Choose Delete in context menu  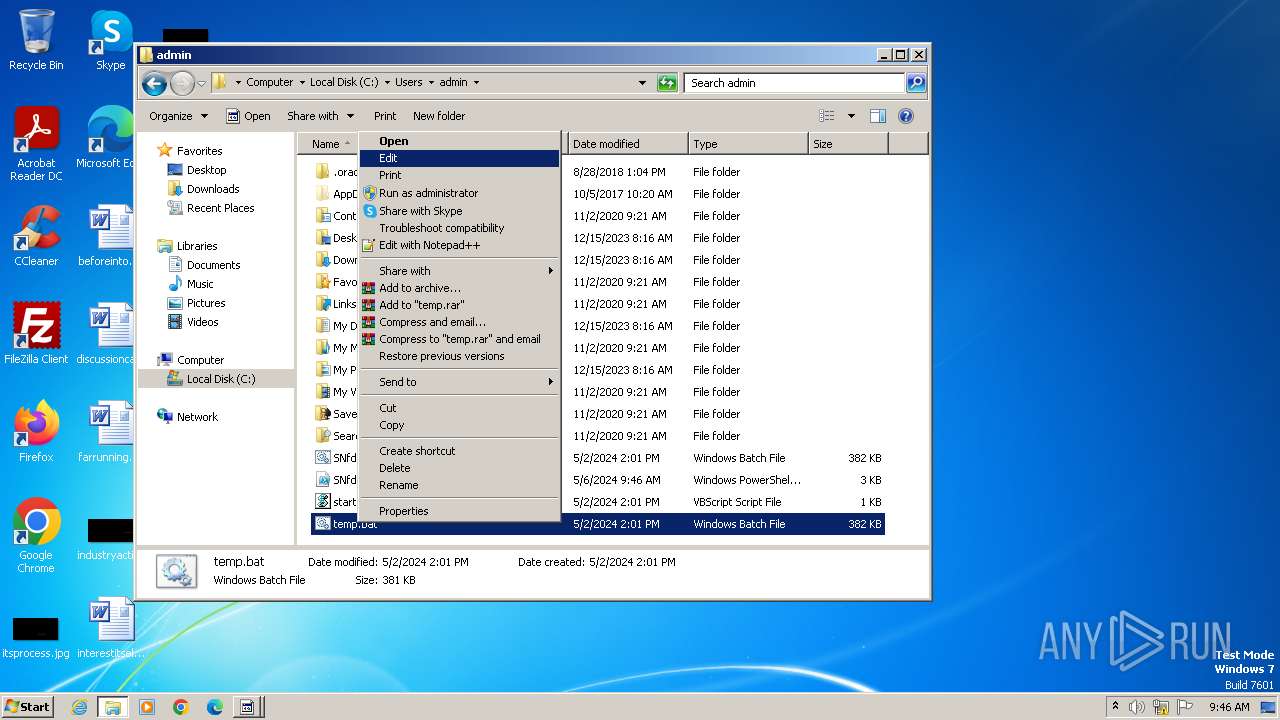pyautogui.click(x=460, y=468)
